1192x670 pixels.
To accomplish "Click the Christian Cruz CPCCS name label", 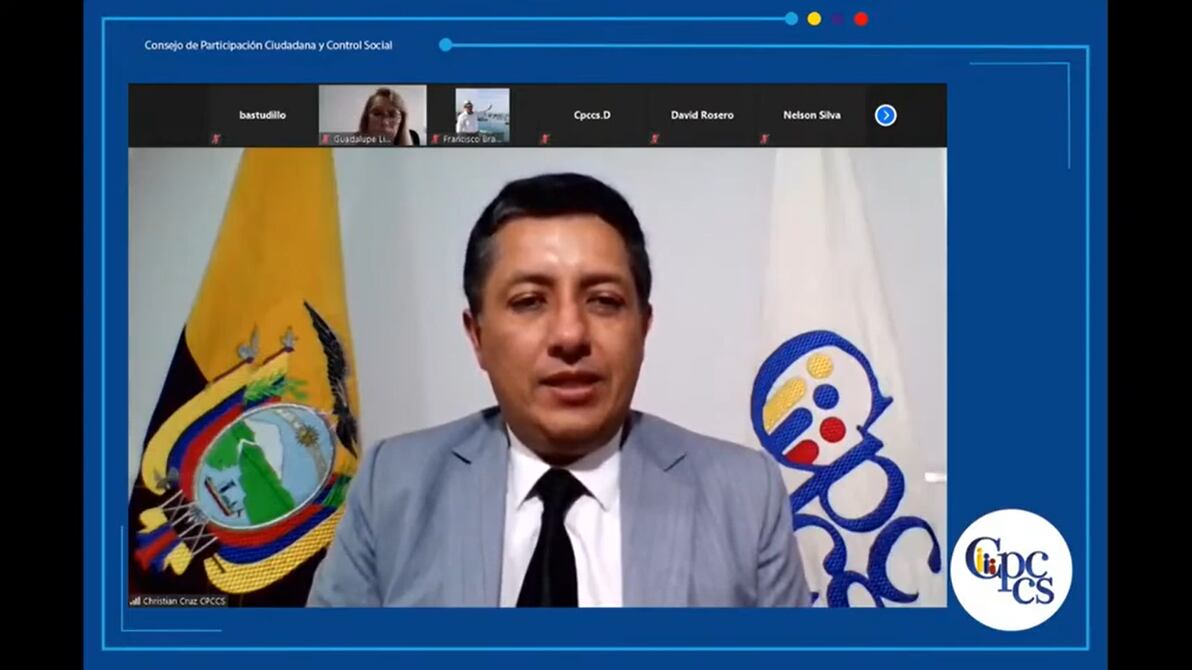I will tap(184, 601).
